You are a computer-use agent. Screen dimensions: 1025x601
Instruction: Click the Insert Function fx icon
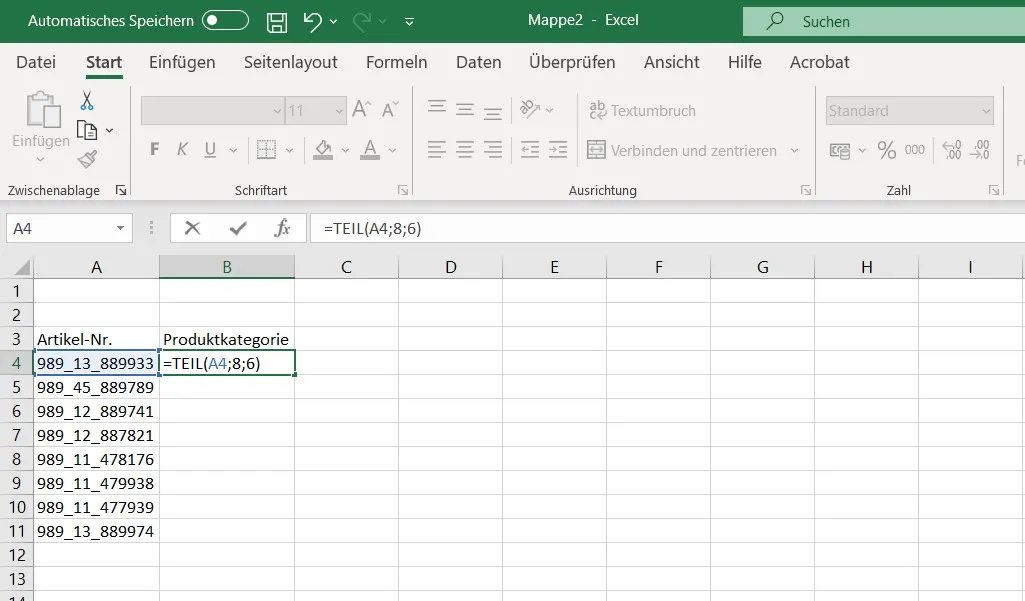click(x=282, y=228)
